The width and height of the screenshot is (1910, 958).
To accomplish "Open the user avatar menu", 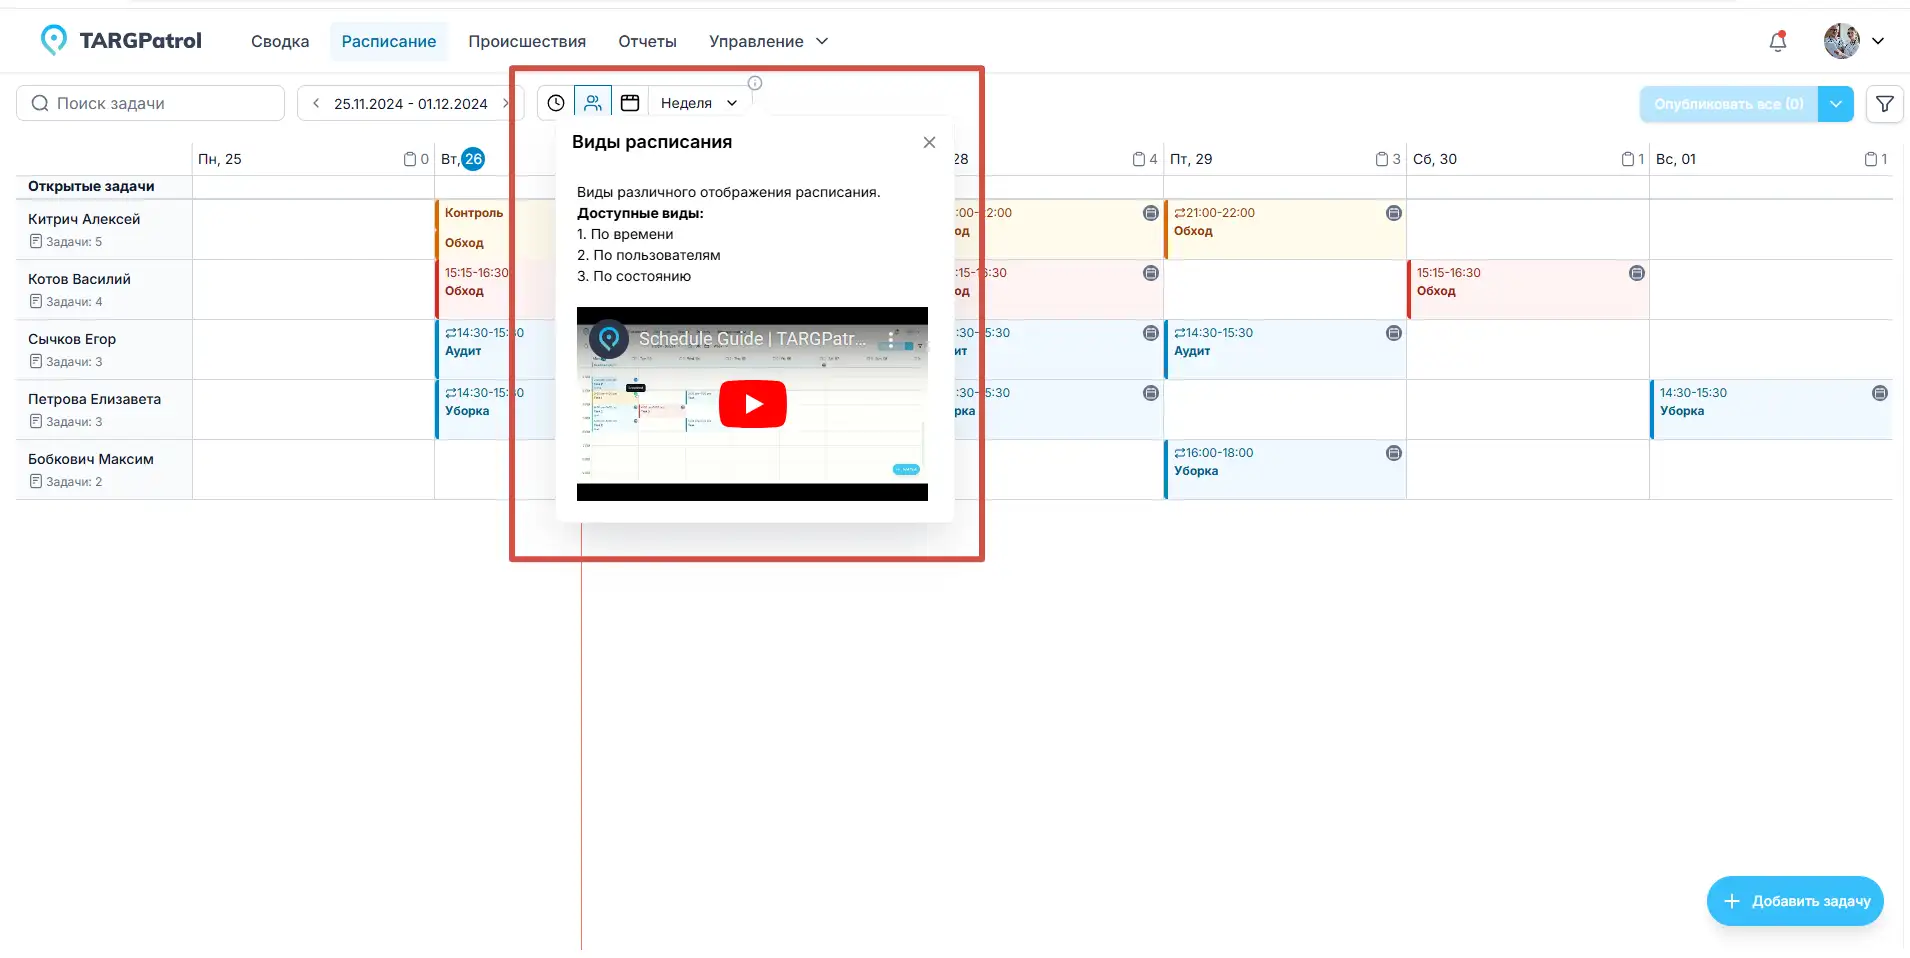I will (x=1841, y=41).
